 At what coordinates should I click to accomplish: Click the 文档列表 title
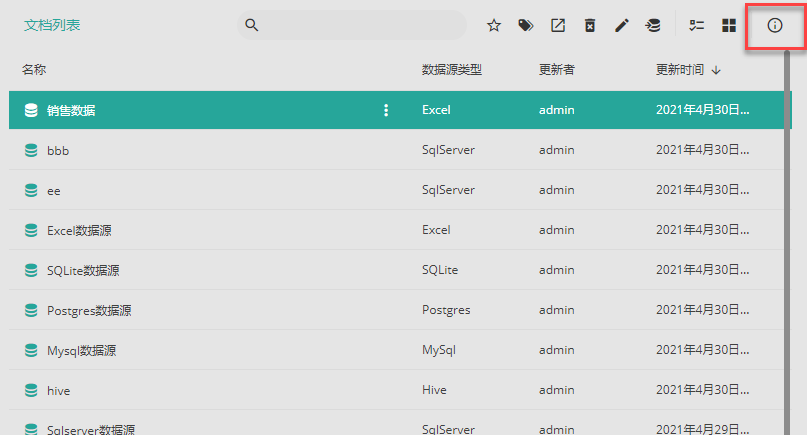52,25
